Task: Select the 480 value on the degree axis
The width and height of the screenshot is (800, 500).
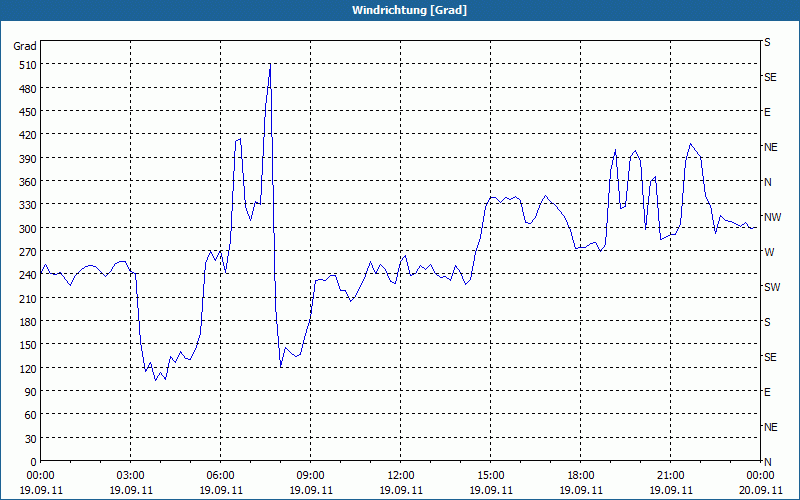Action: (28, 89)
